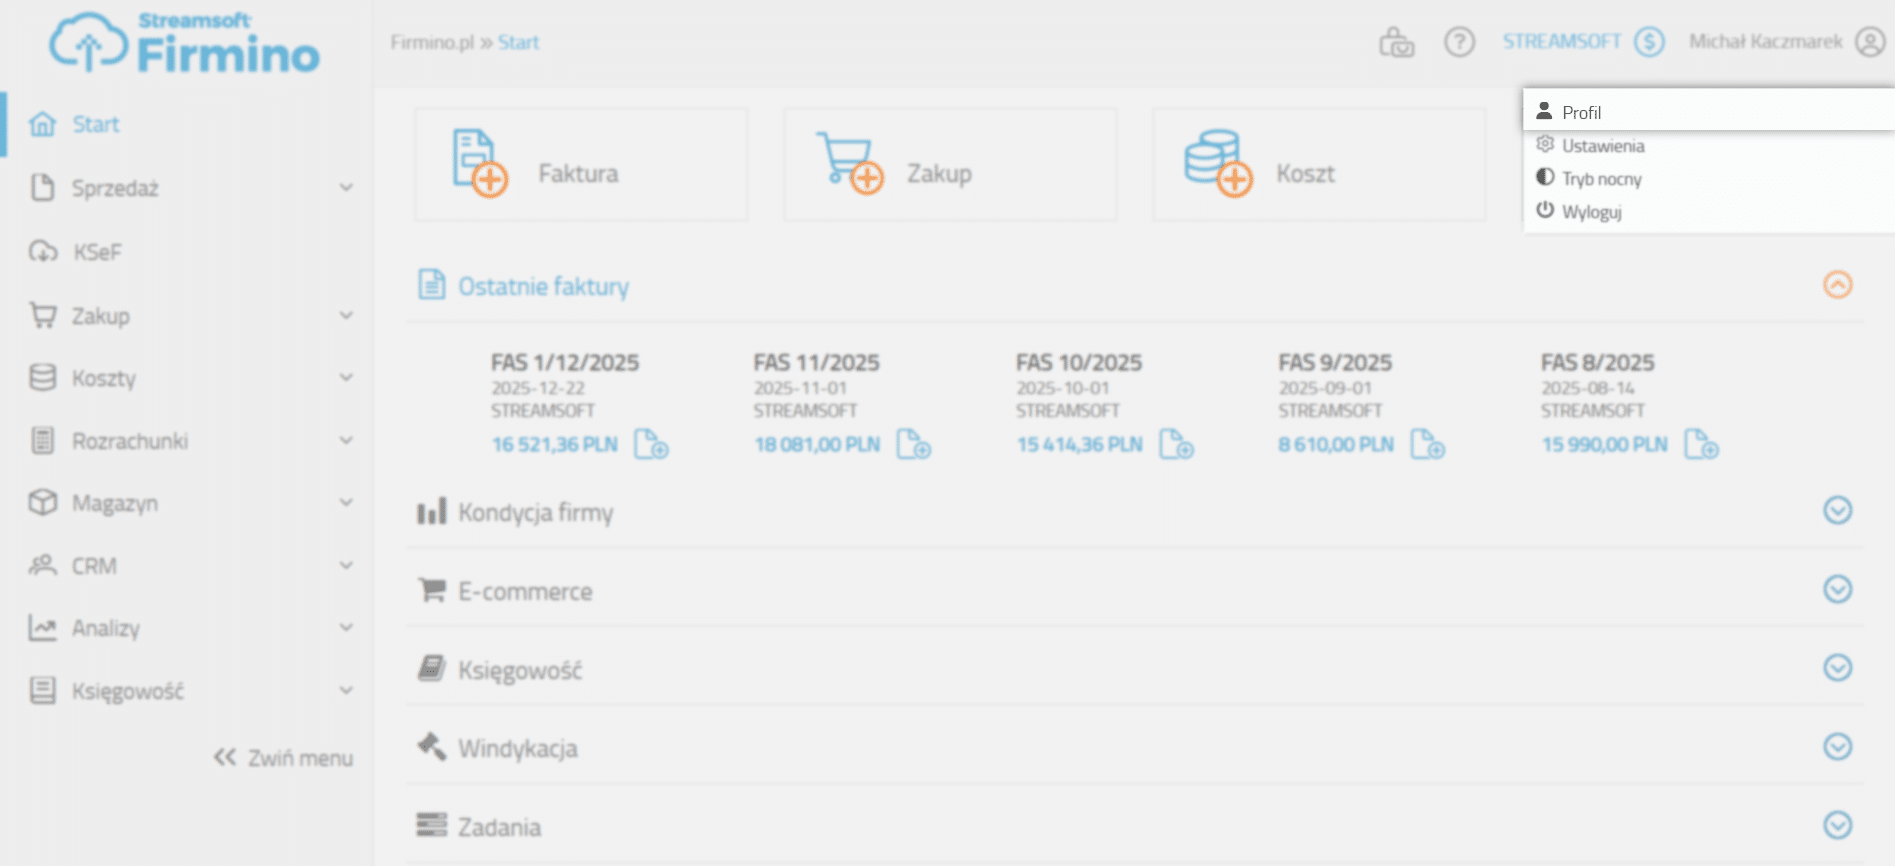Click the Koszty coins icon in sidebar

point(42,377)
